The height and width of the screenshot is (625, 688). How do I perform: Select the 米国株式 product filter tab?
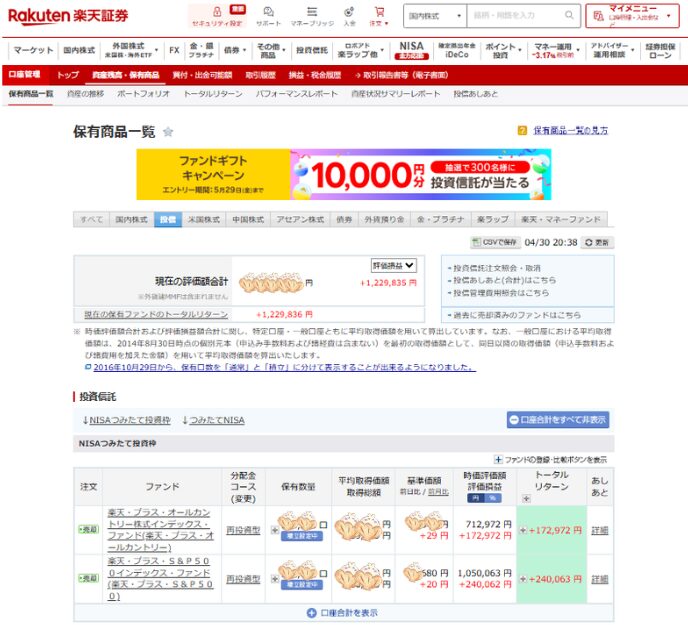coord(204,219)
